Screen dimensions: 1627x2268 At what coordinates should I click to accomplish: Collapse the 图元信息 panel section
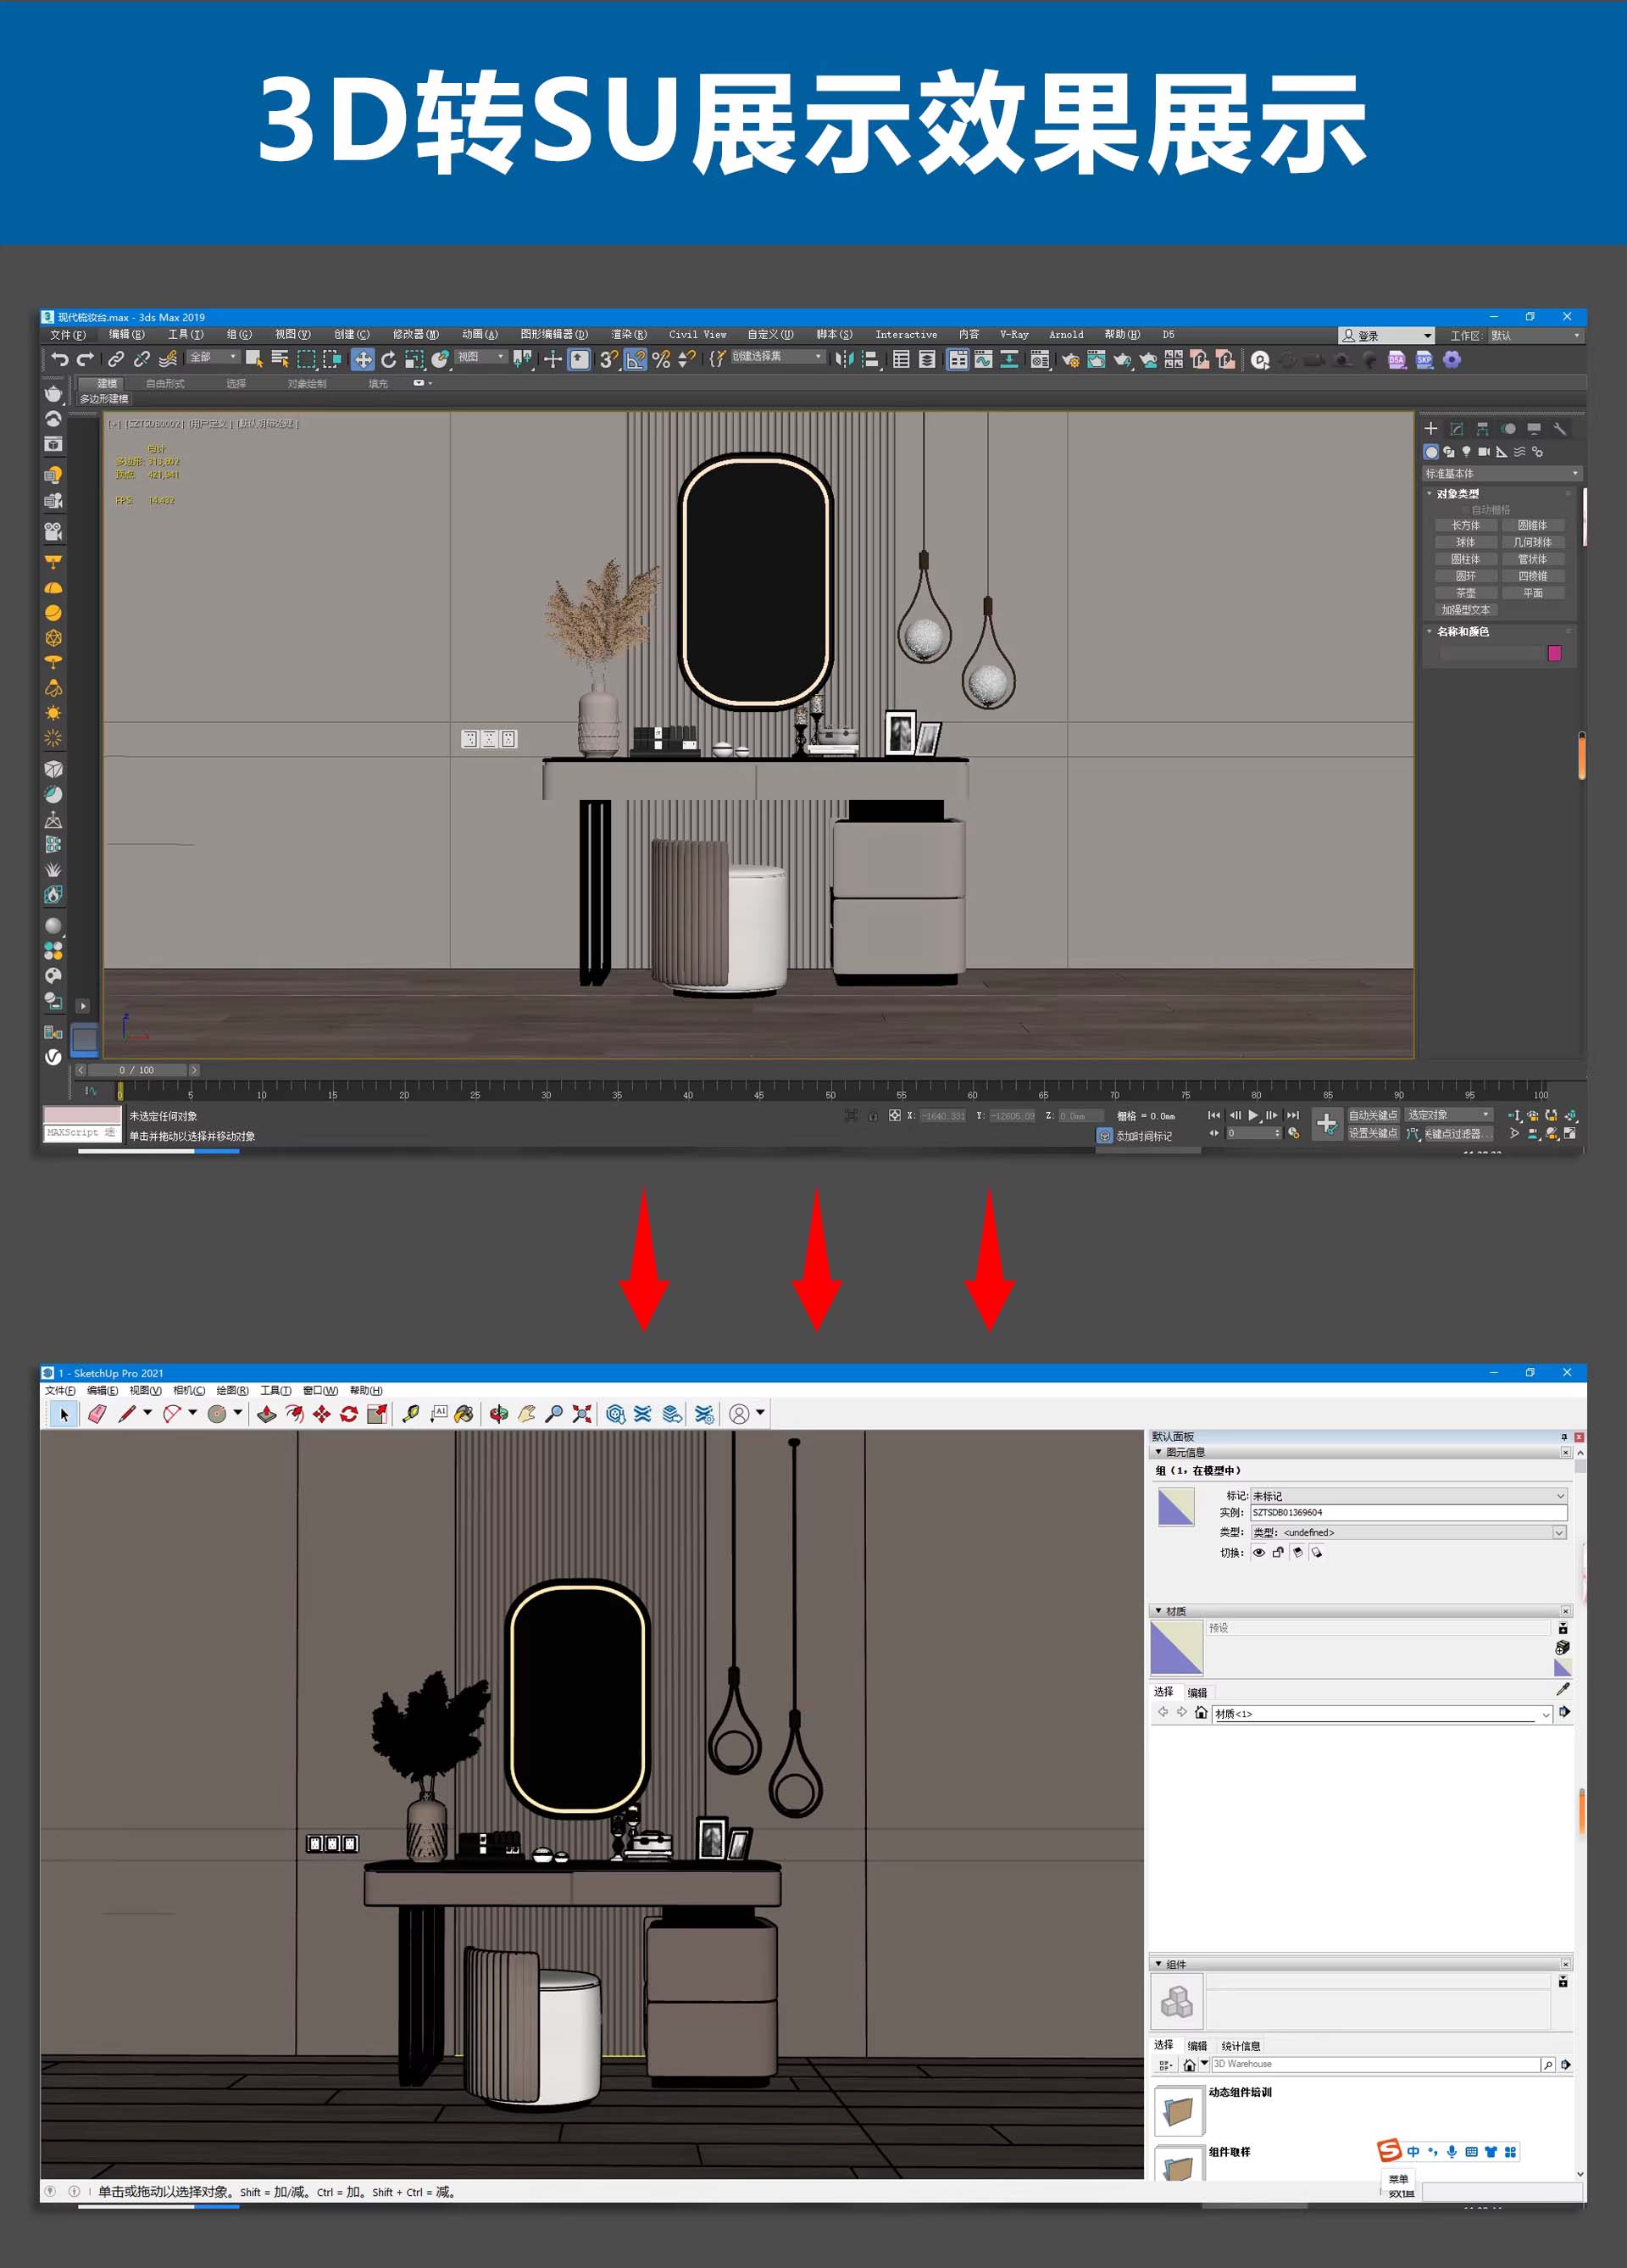click(1159, 1452)
